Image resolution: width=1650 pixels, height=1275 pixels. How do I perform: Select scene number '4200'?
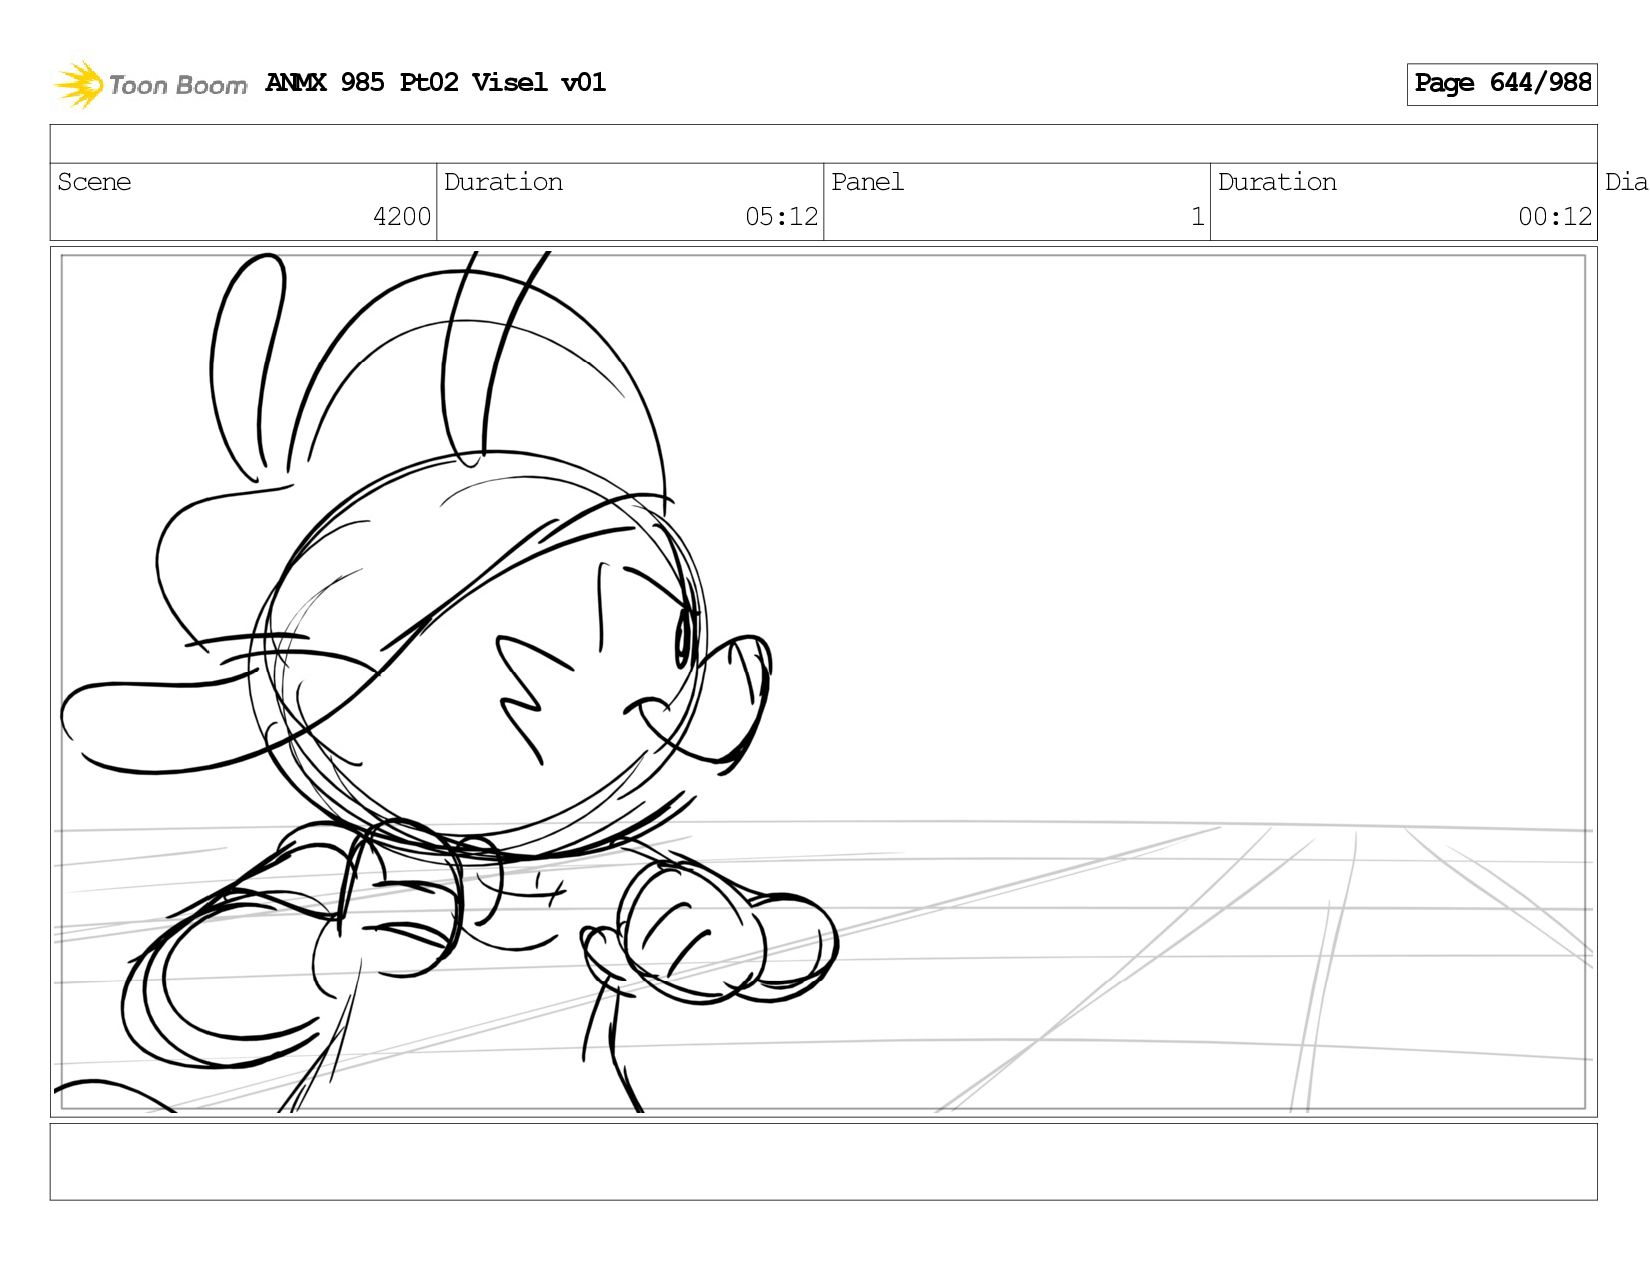click(402, 217)
